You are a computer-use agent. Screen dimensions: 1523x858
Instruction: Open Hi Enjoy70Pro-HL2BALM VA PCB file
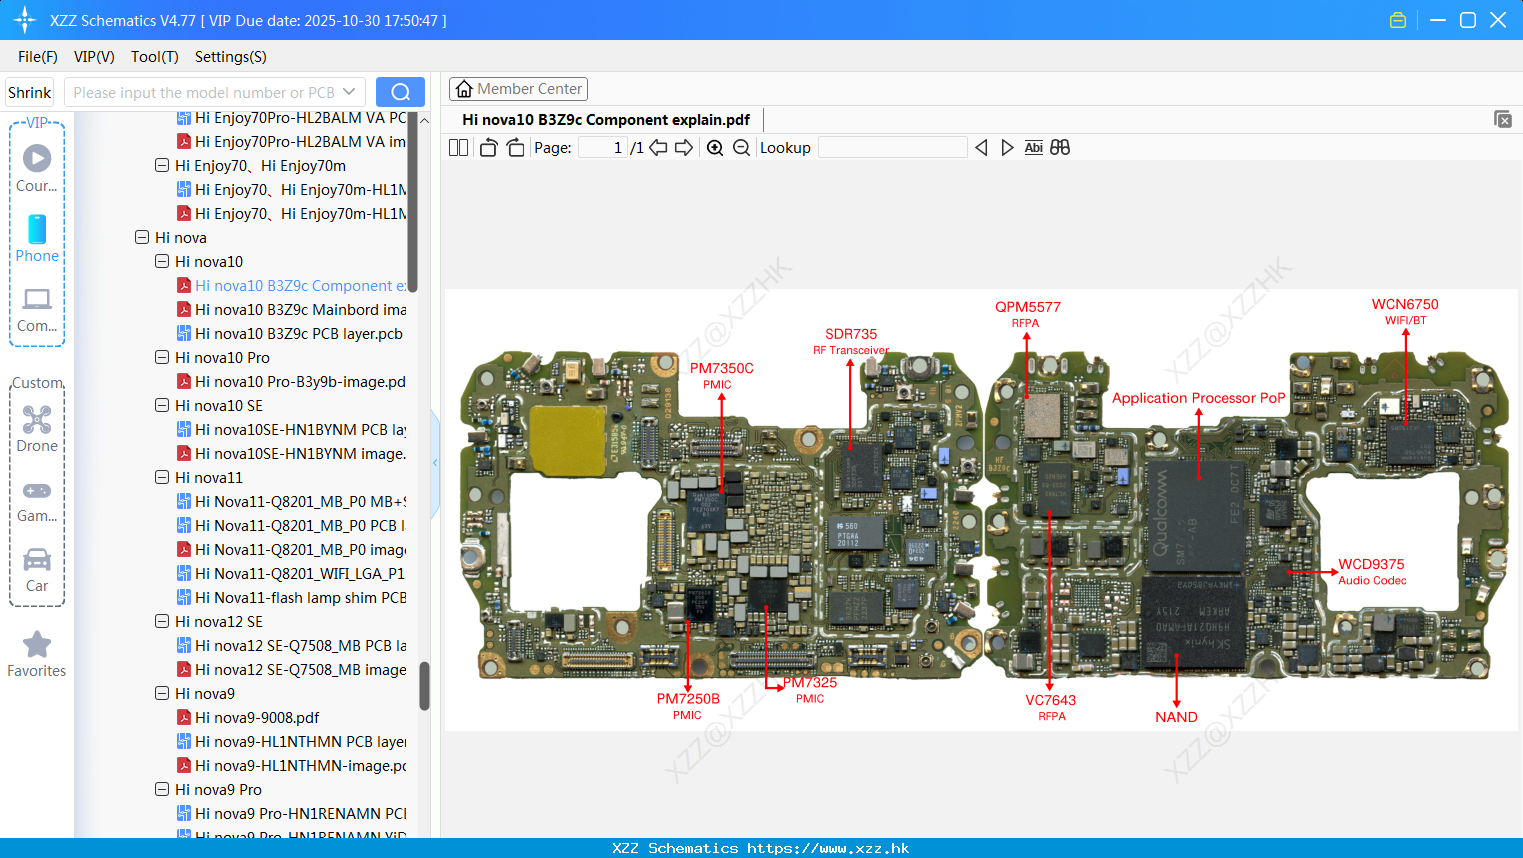coord(292,118)
